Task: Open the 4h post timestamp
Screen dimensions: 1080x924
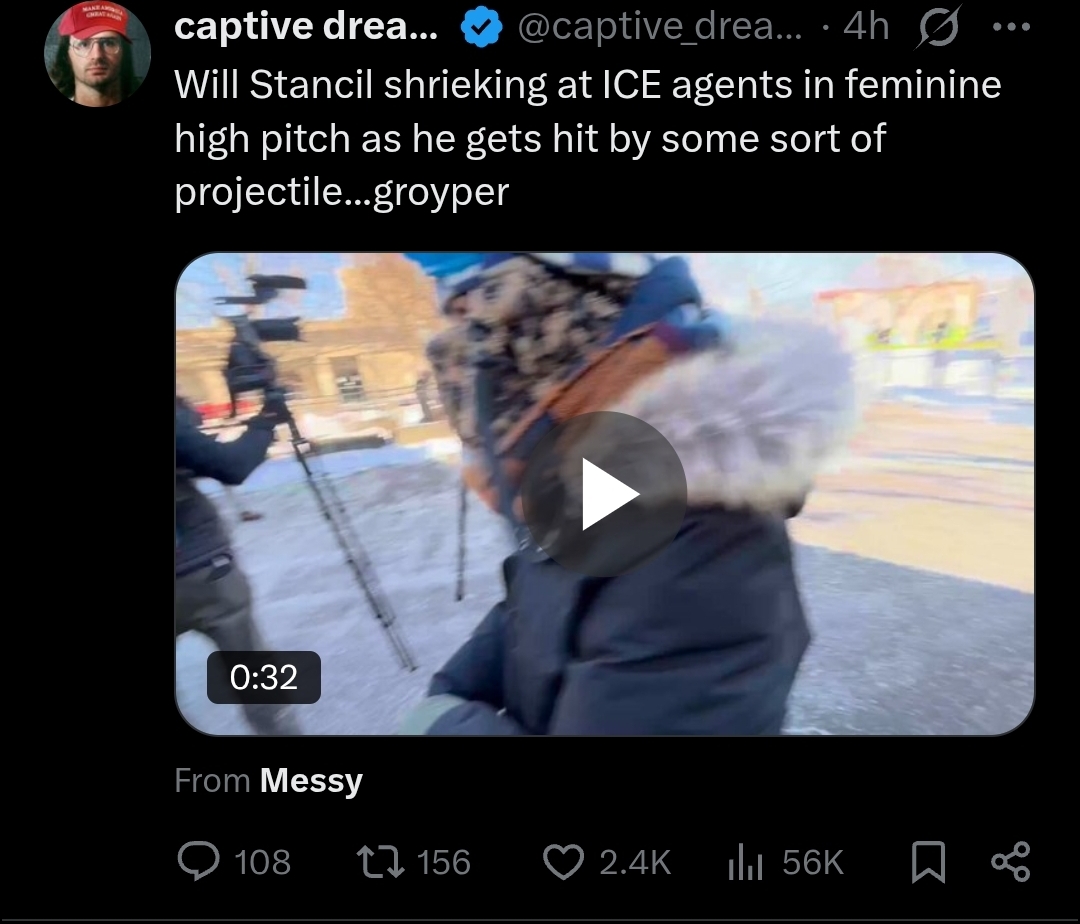Action: [x=866, y=28]
